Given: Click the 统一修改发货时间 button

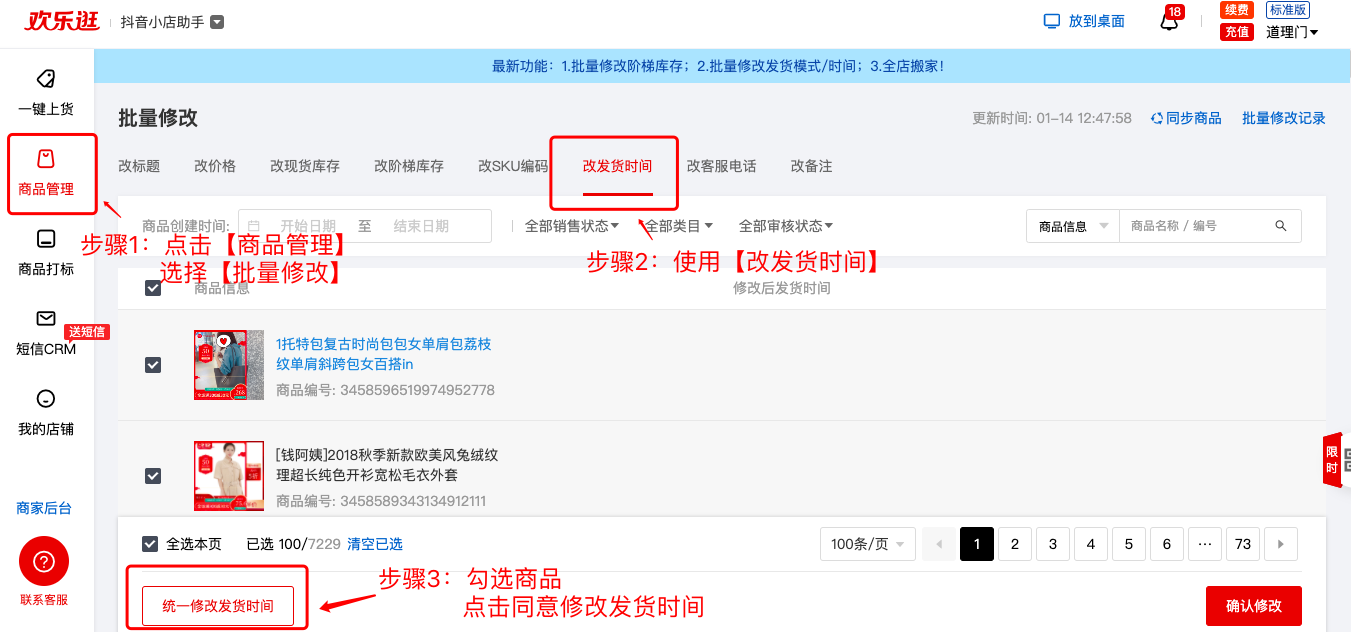Looking at the screenshot, I should [x=218, y=606].
